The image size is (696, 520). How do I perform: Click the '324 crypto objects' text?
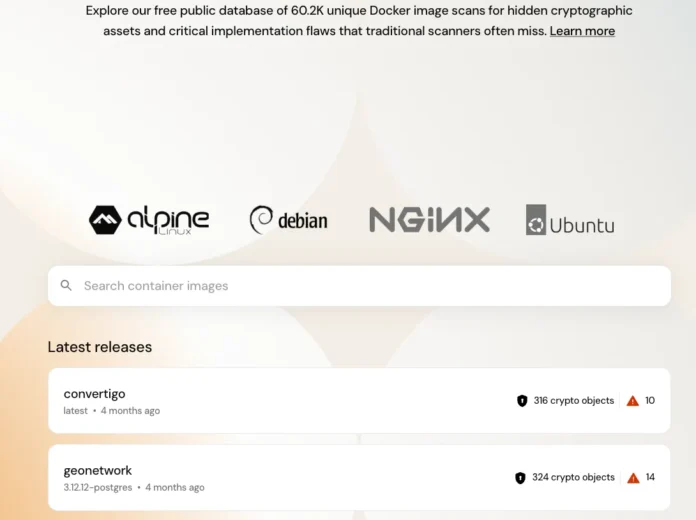pos(573,477)
